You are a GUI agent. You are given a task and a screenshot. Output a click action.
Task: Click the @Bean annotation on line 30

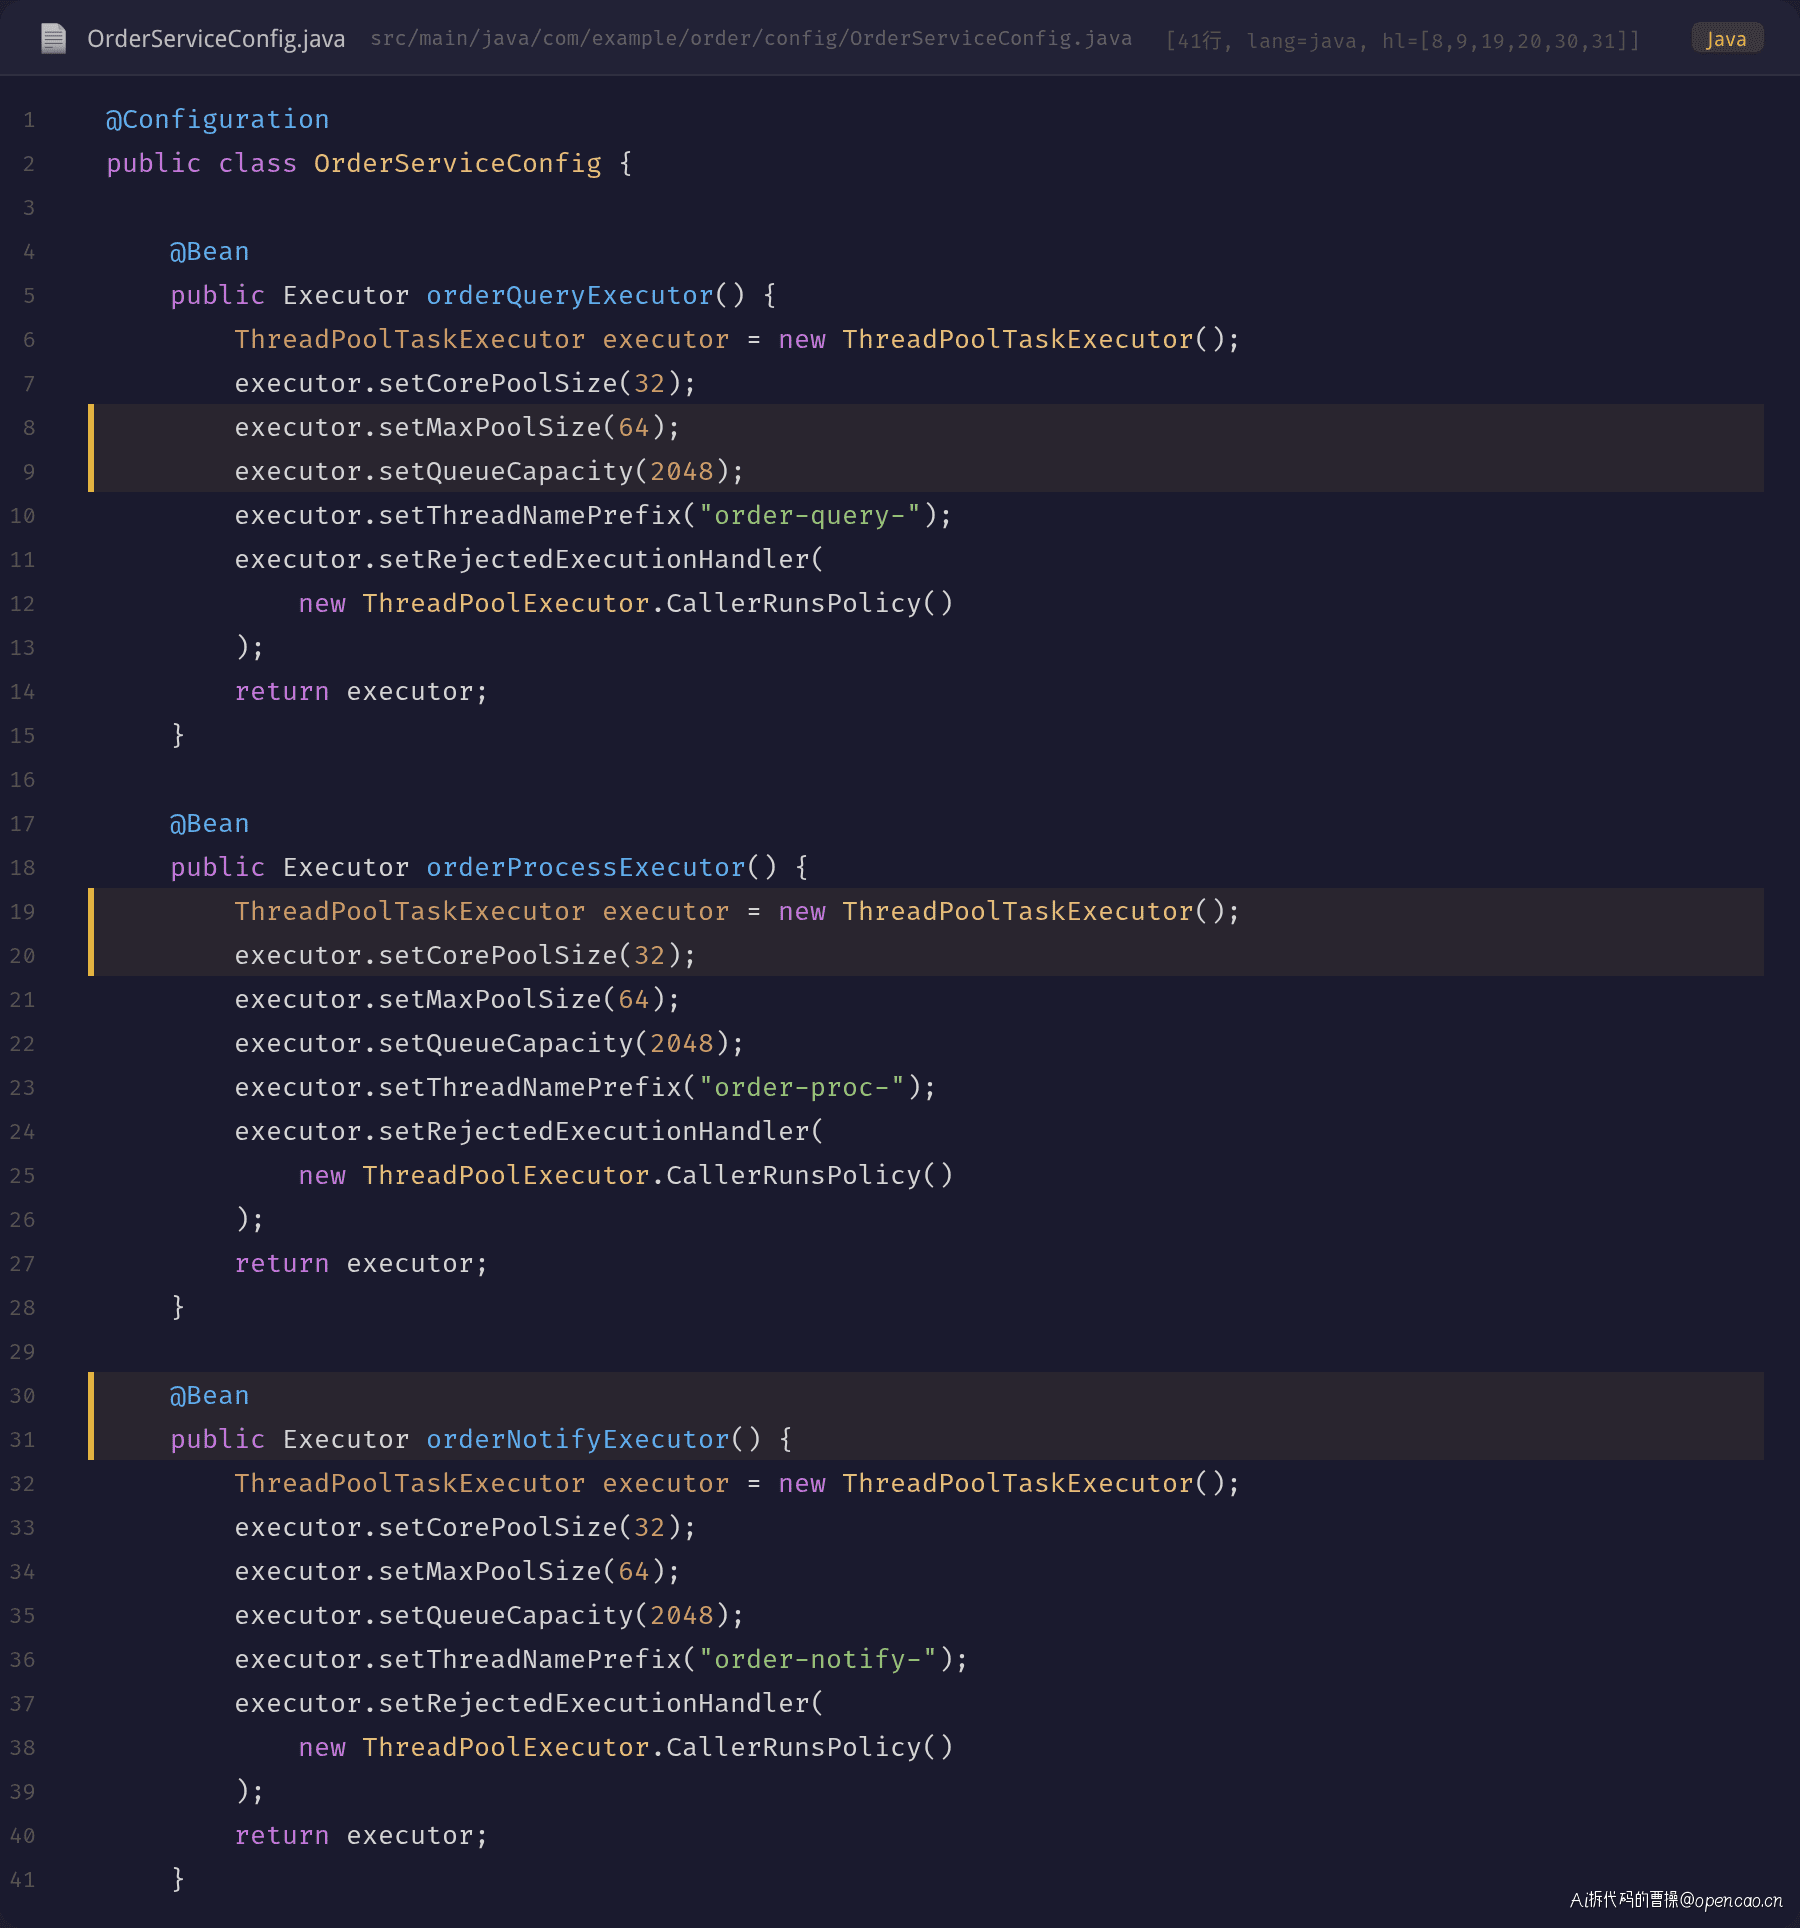point(209,1395)
